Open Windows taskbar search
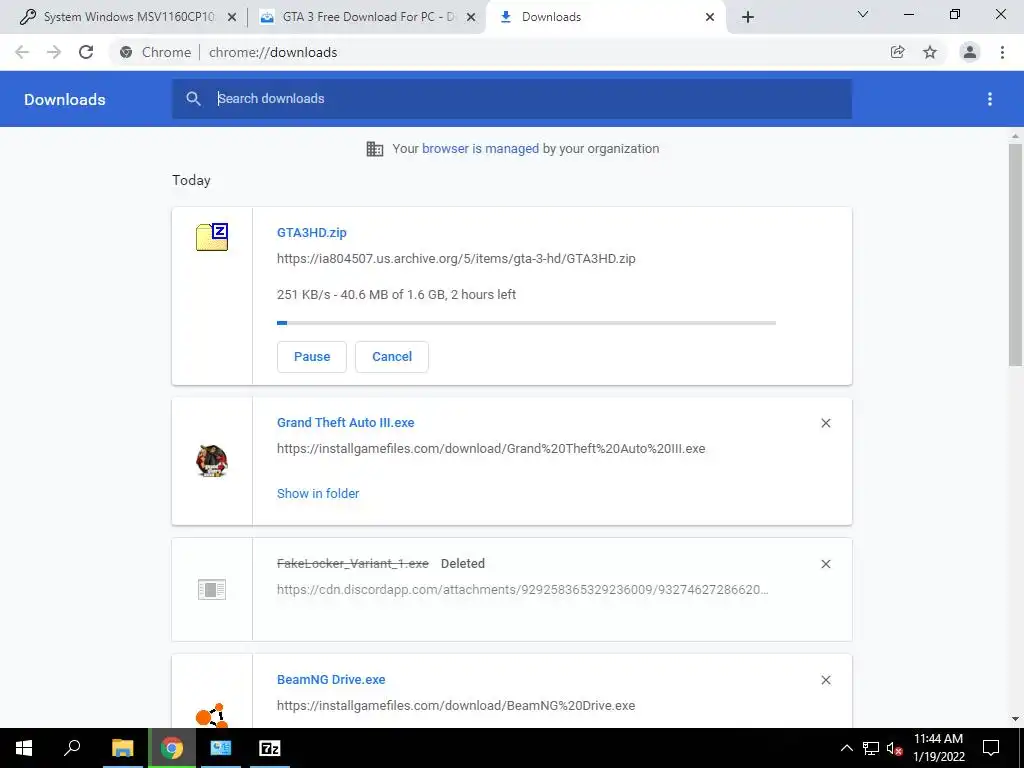Image resolution: width=1024 pixels, height=768 pixels. (x=72, y=748)
